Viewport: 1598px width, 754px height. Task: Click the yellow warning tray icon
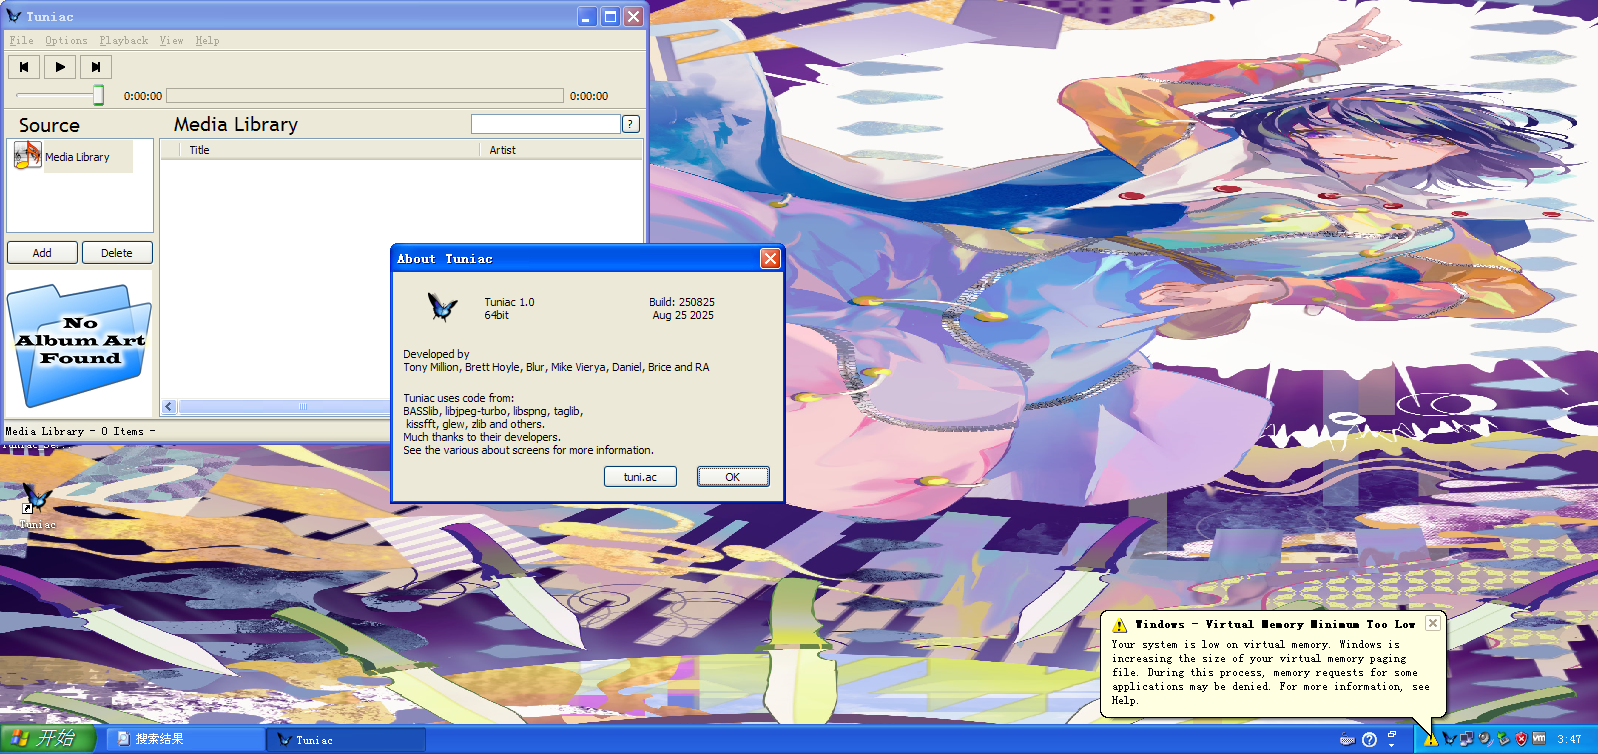coord(1431,739)
